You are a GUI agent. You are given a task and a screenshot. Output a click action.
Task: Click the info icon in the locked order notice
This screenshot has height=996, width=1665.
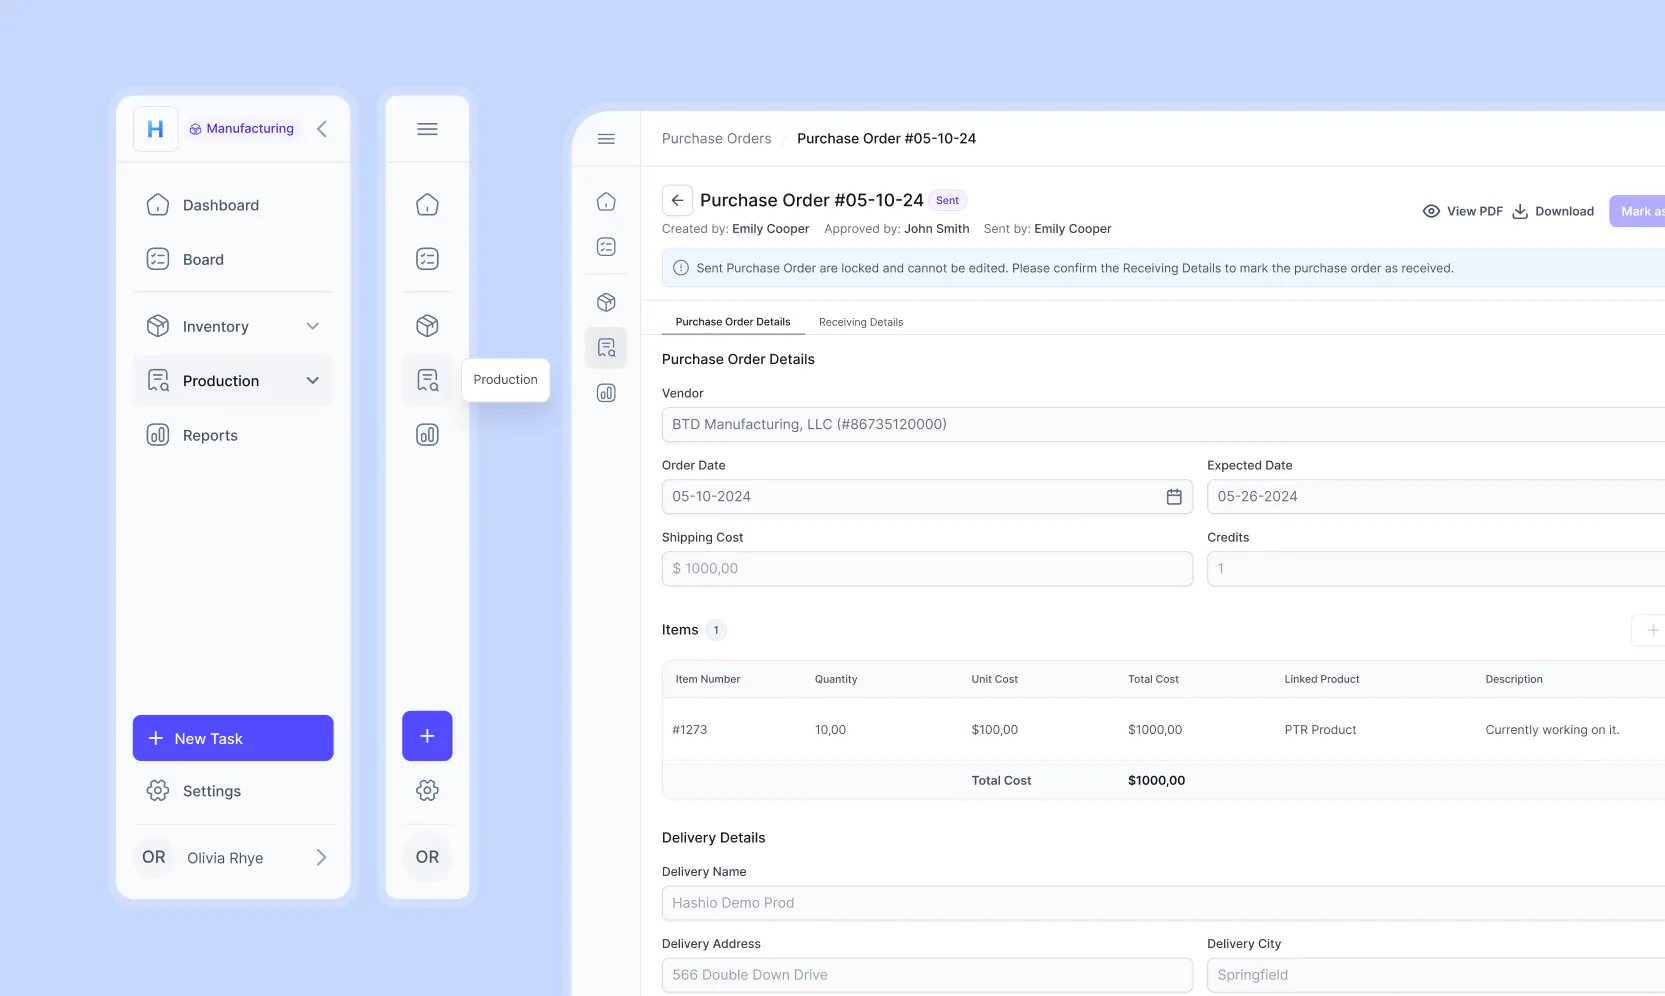681,268
